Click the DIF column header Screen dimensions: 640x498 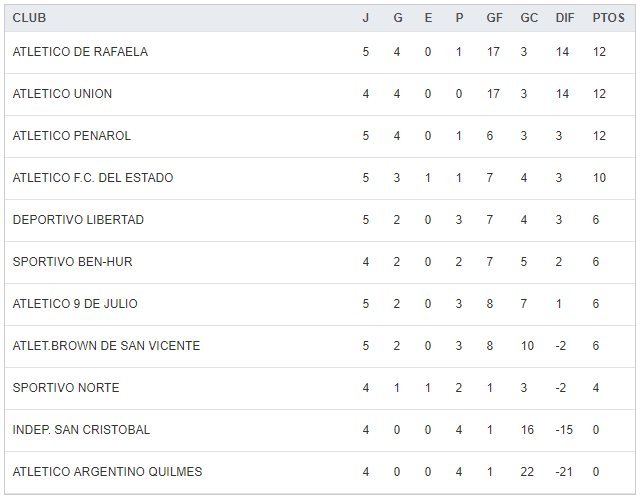(563, 18)
